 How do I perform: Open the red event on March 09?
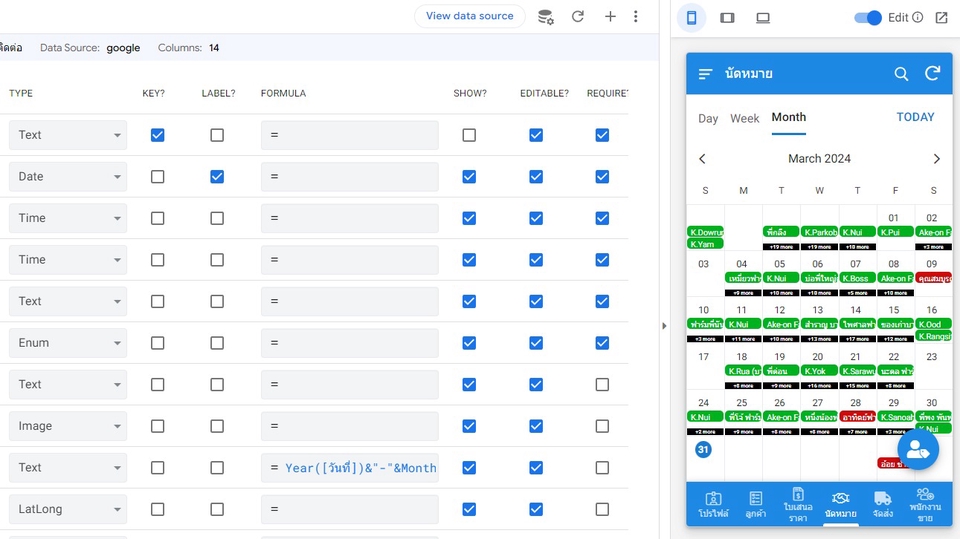934,278
